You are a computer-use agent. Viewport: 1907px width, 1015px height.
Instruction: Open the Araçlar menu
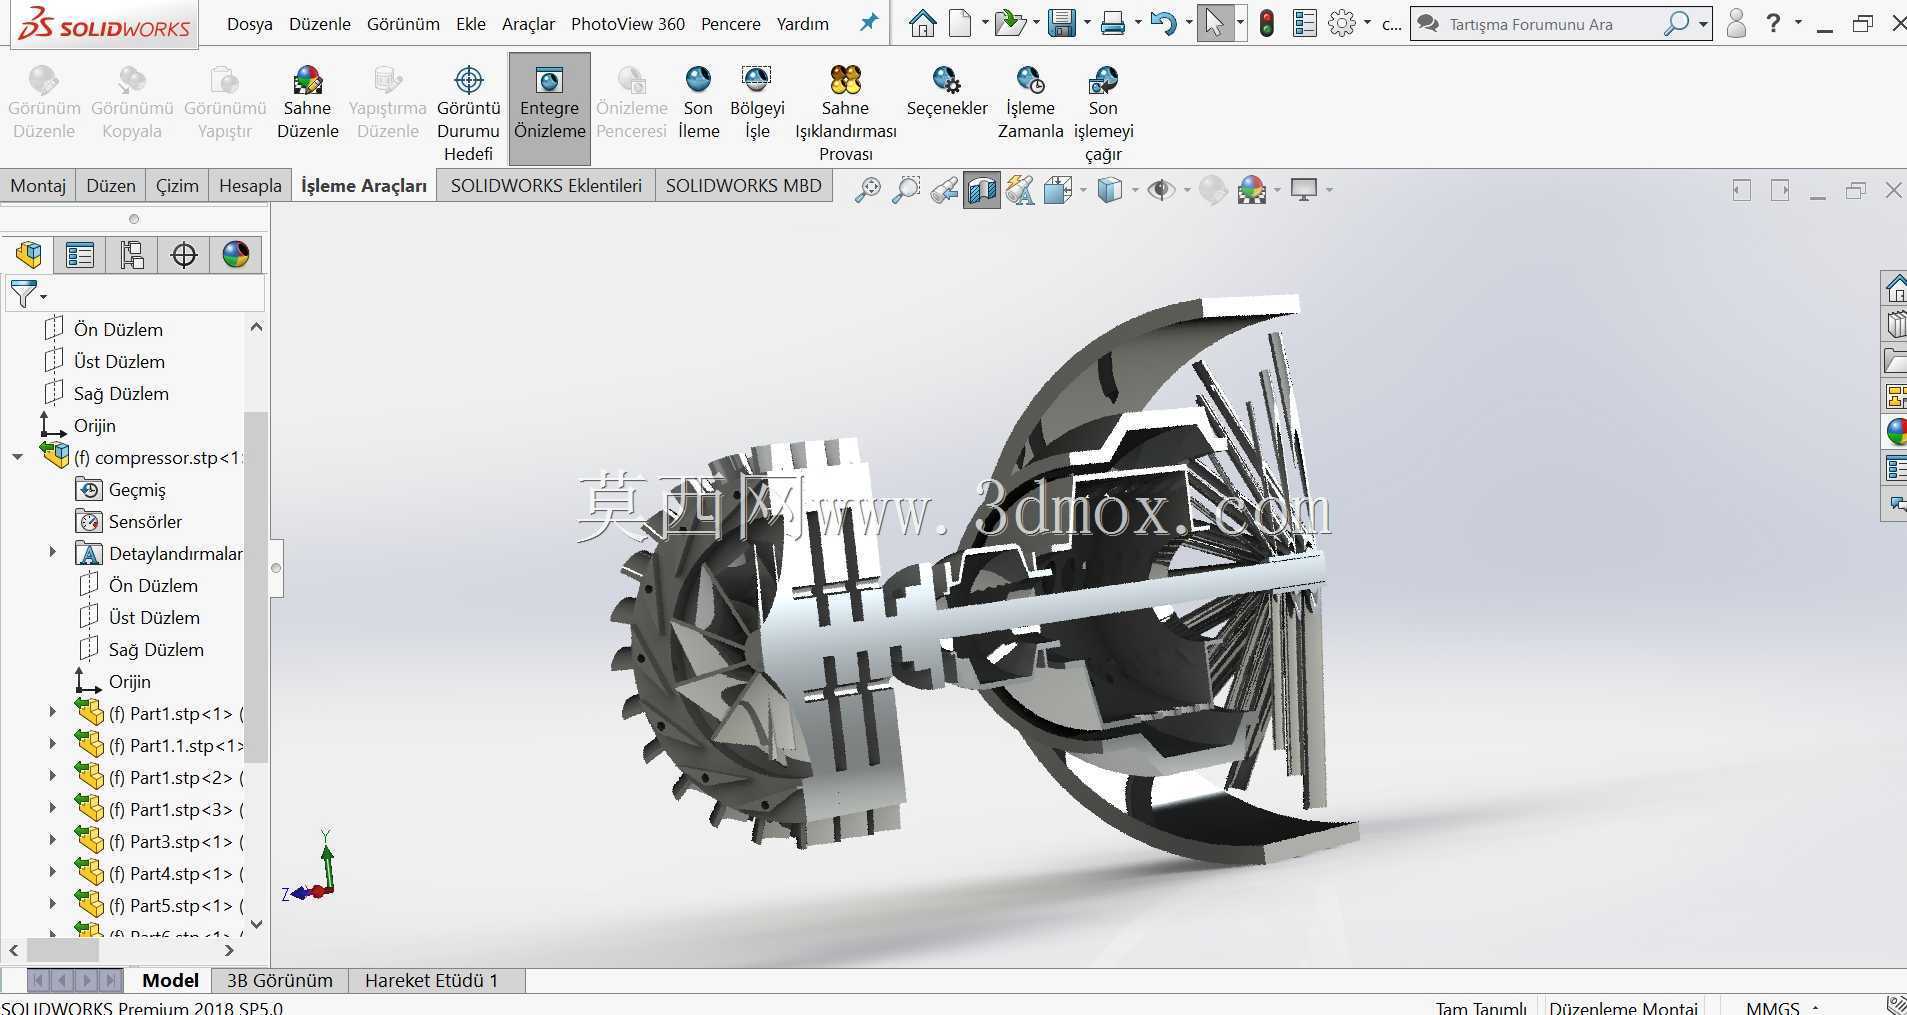tap(528, 24)
